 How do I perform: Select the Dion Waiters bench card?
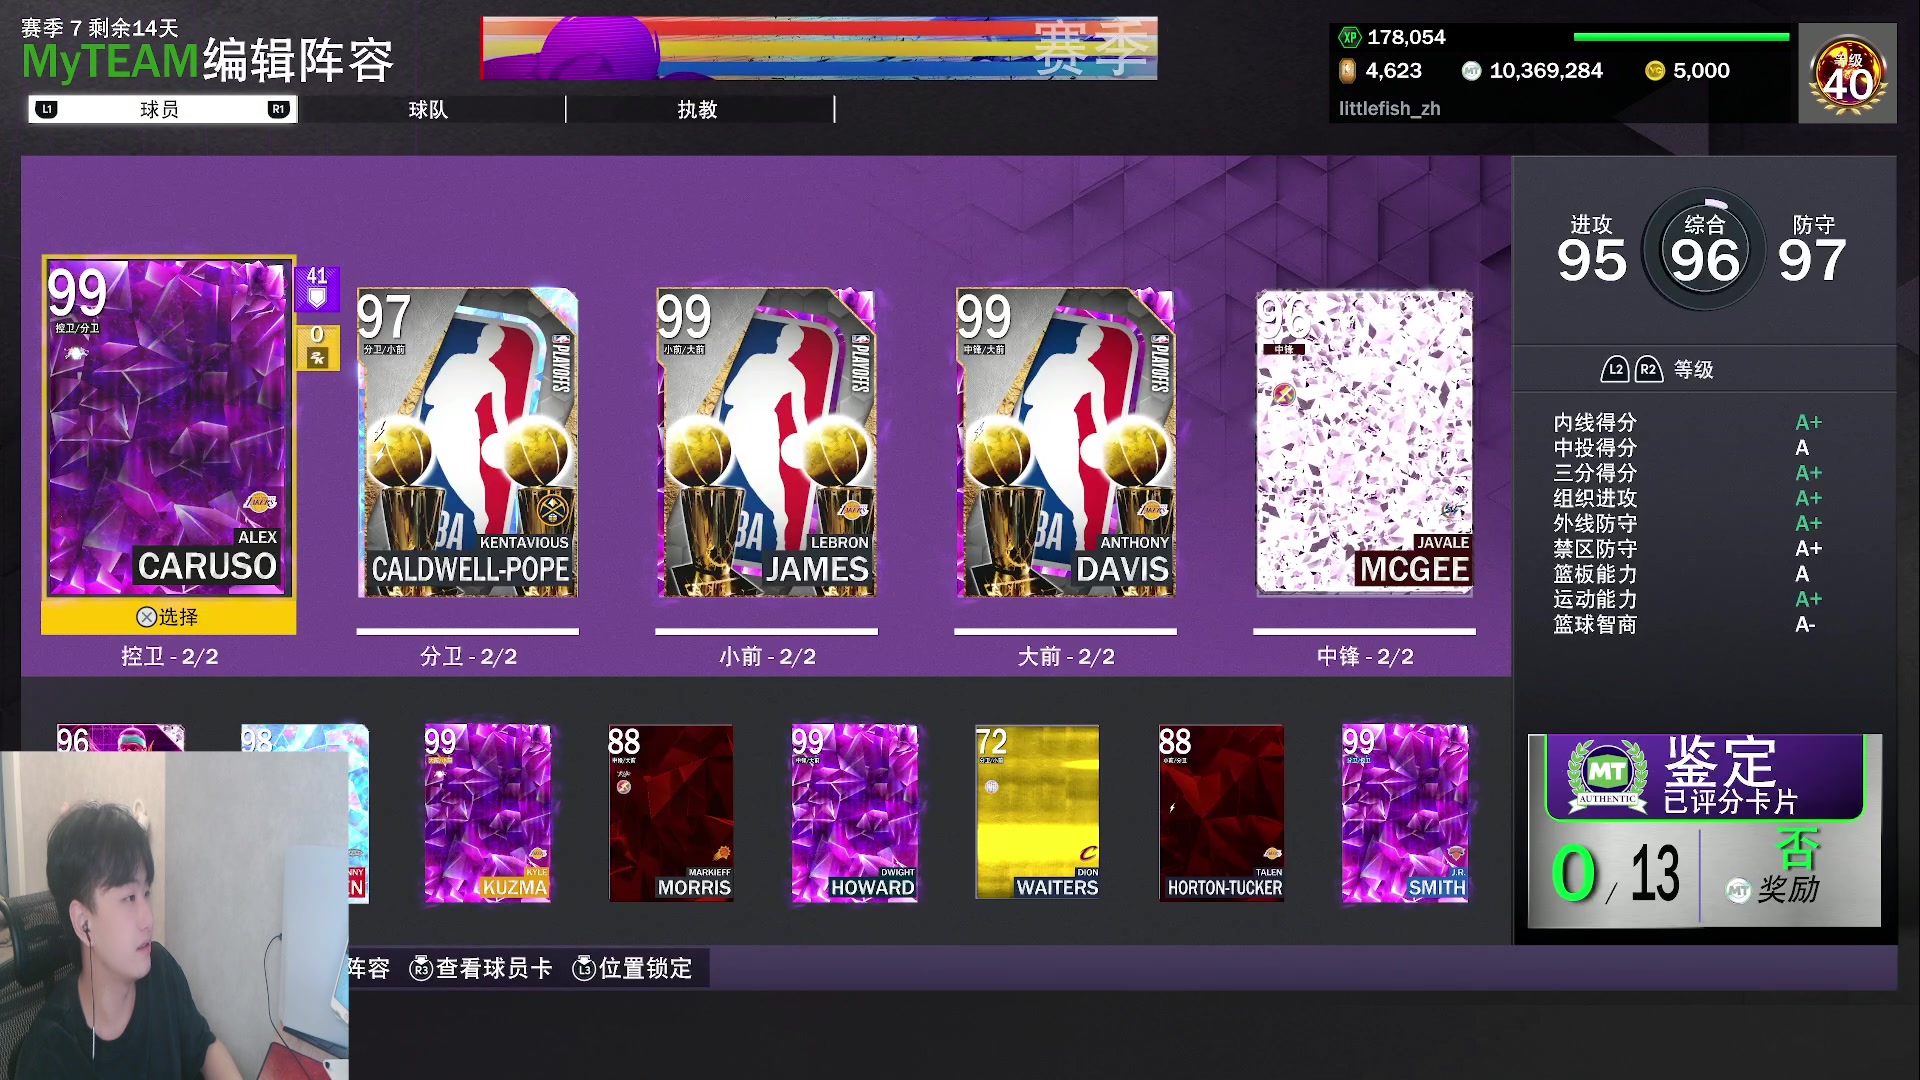(x=1037, y=813)
